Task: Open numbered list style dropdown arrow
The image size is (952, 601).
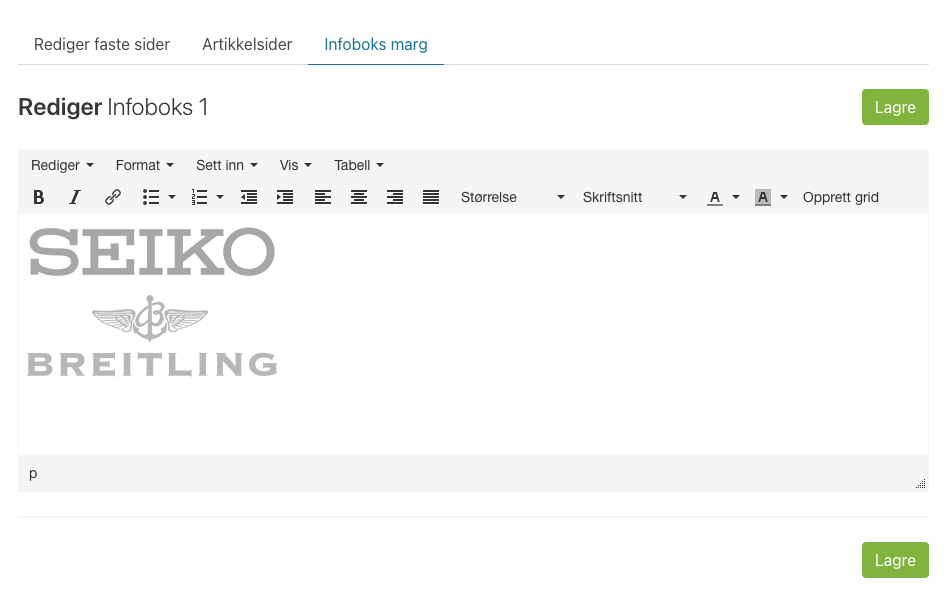Action: 220,197
